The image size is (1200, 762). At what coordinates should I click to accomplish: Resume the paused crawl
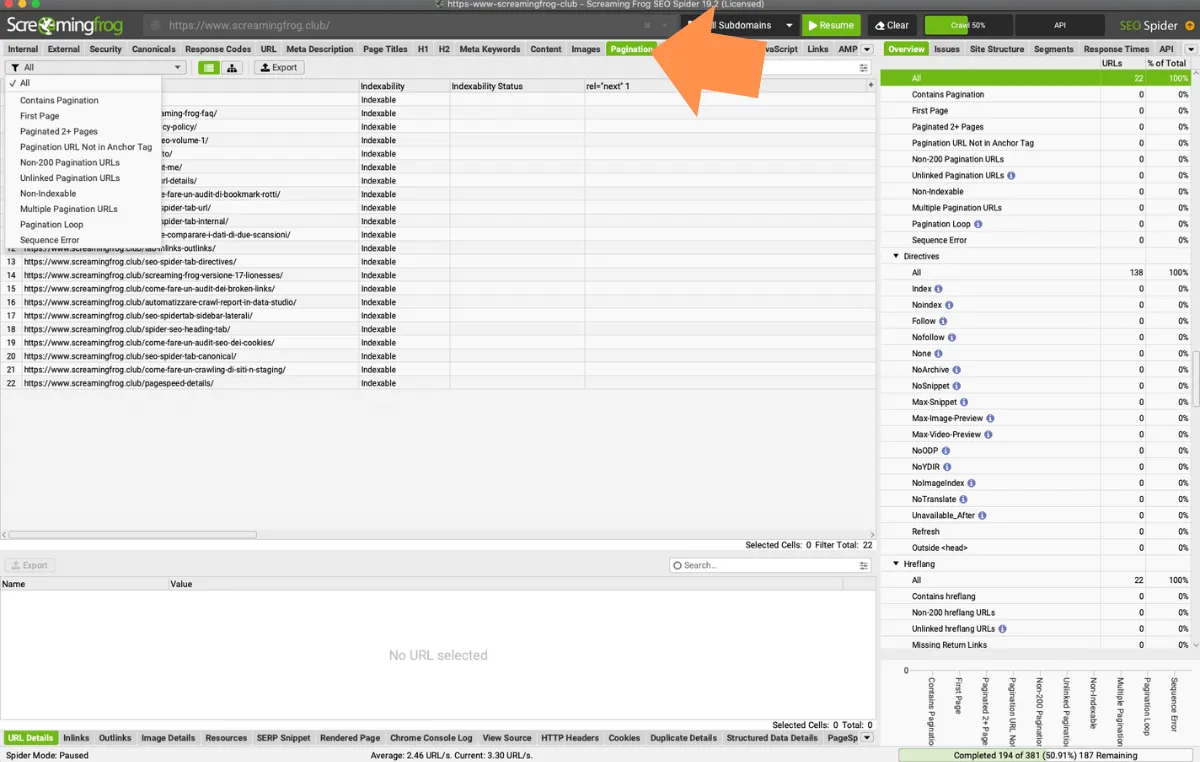830,25
